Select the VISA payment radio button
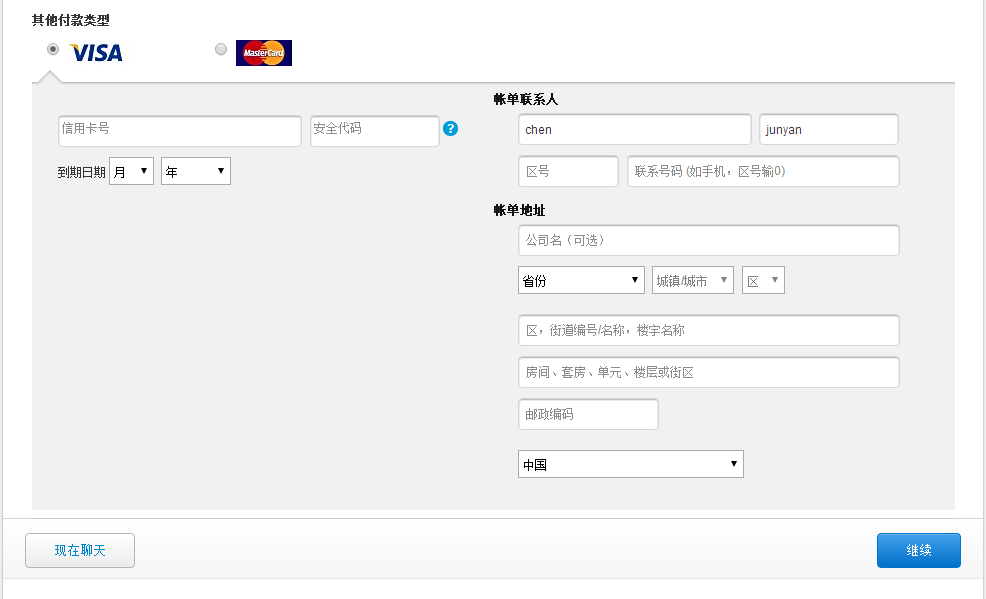The width and height of the screenshot is (986, 599). pyautogui.click(x=53, y=49)
